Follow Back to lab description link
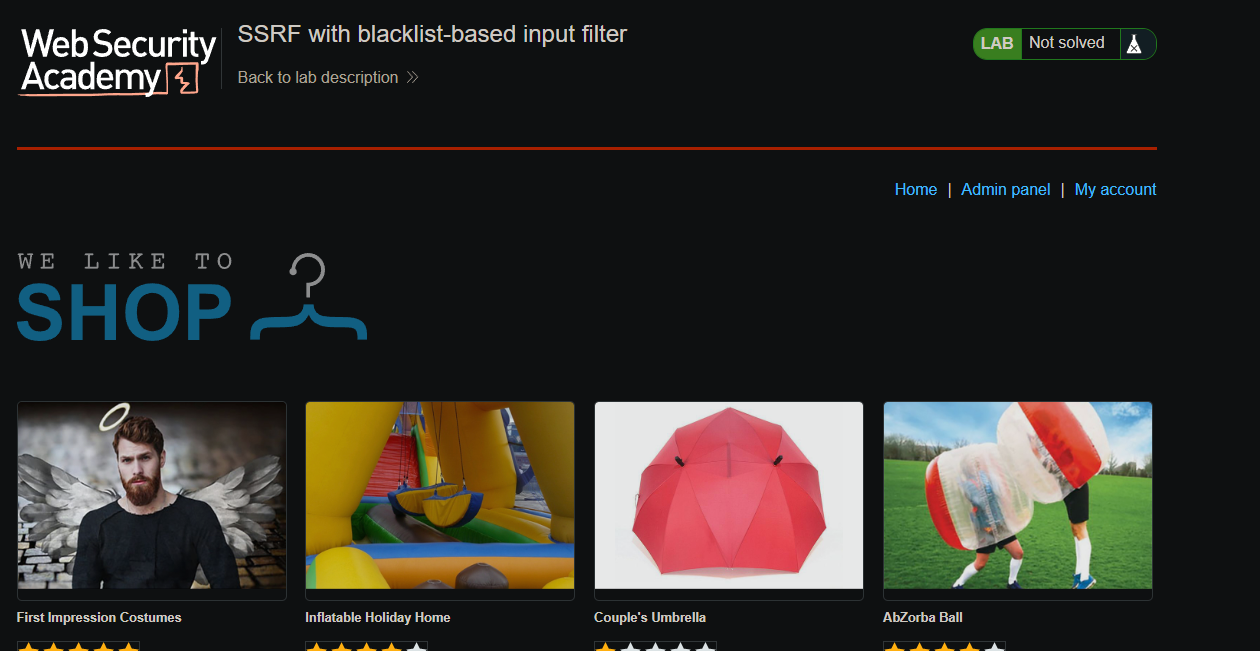The image size is (1260, 651). tap(318, 78)
